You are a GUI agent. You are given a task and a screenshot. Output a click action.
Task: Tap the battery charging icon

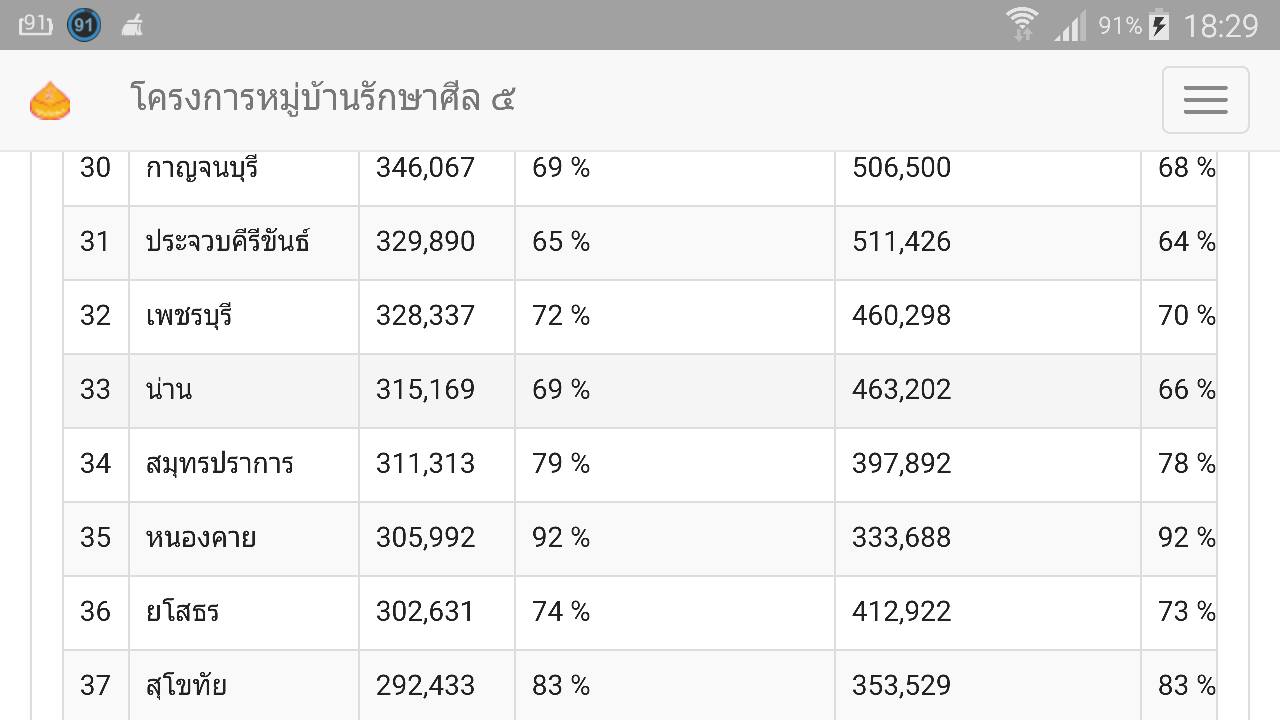pos(1159,24)
